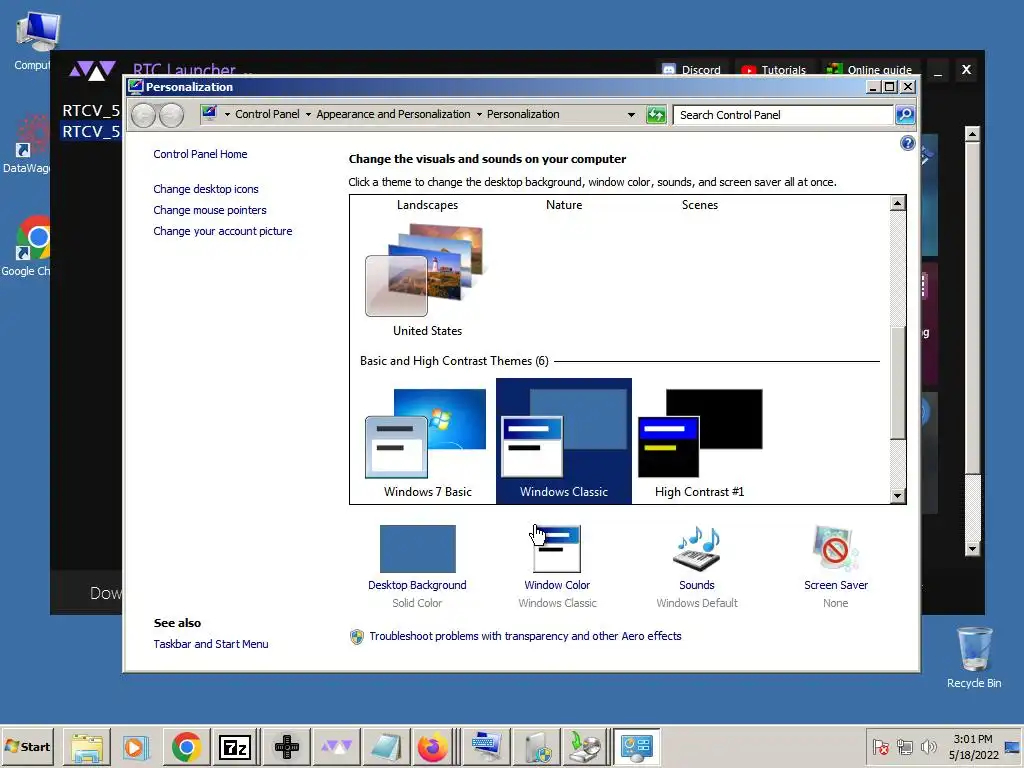Open the On-Screen Keyboard taskbar icon

[x=486, y=746]
